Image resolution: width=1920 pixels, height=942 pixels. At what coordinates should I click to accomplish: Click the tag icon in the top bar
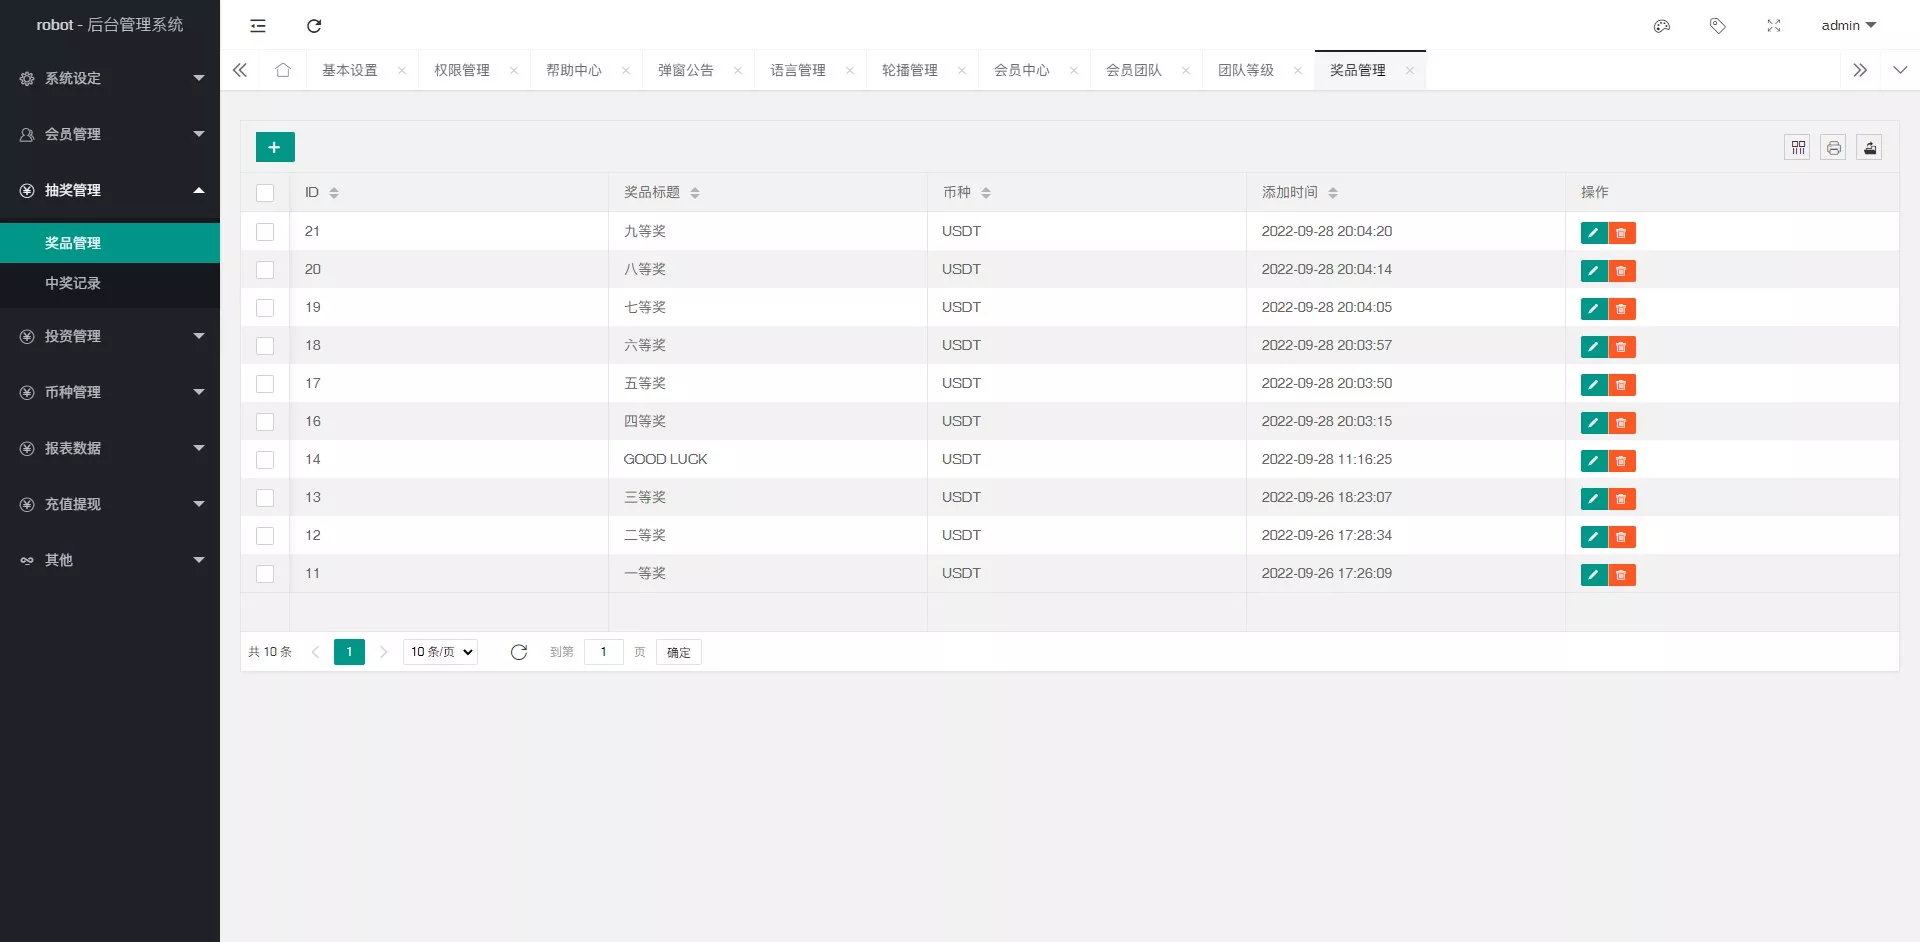[1718, 26]
